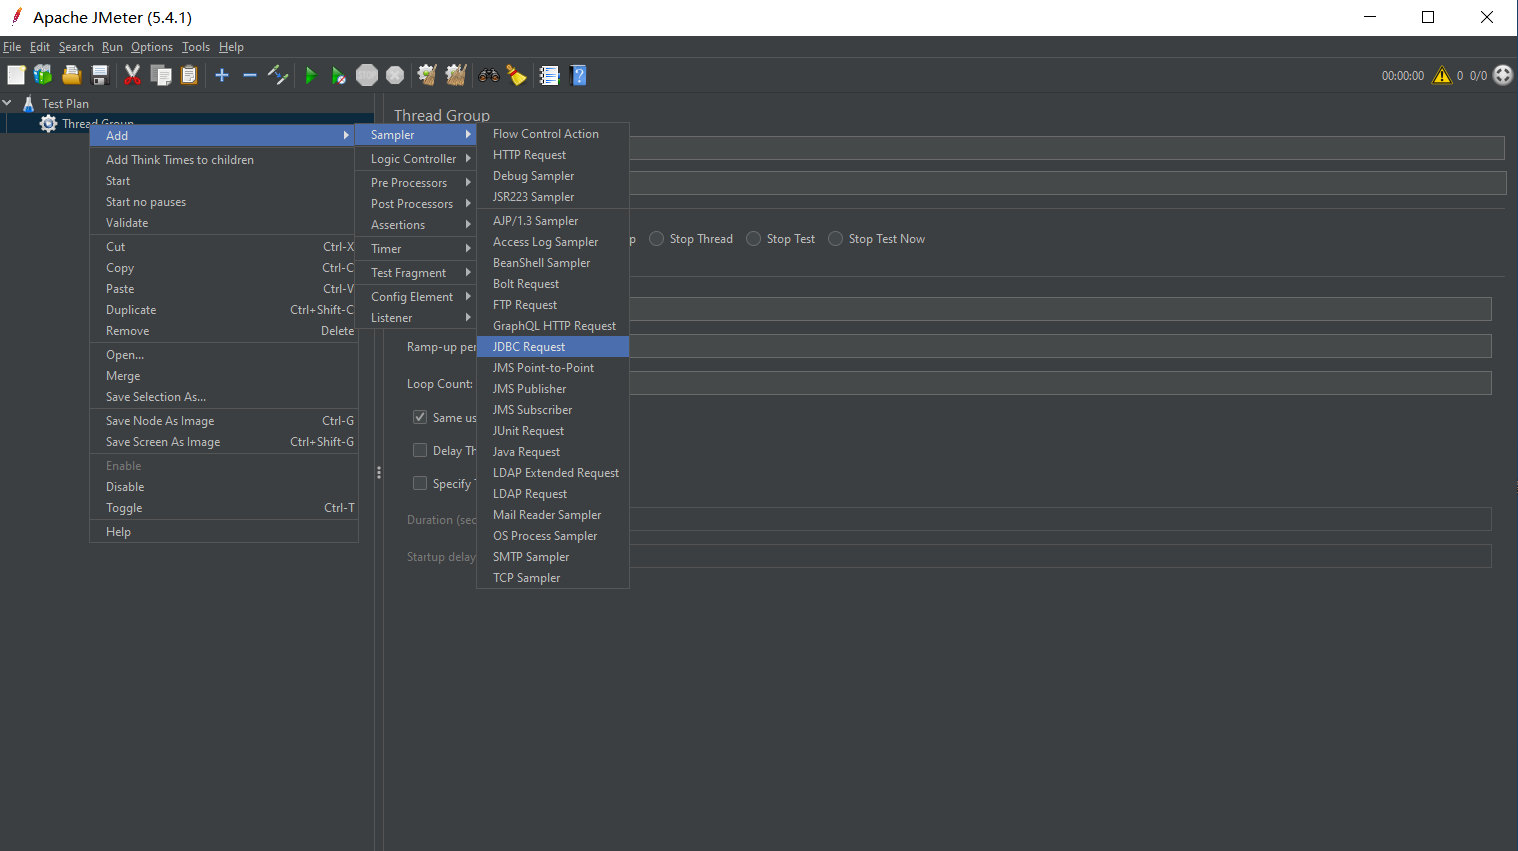The height and width of the screenshot is (851, 1518).
Task: Select the Stop Thread radio button
Action: pyautogui.click(x=656, y=238)
